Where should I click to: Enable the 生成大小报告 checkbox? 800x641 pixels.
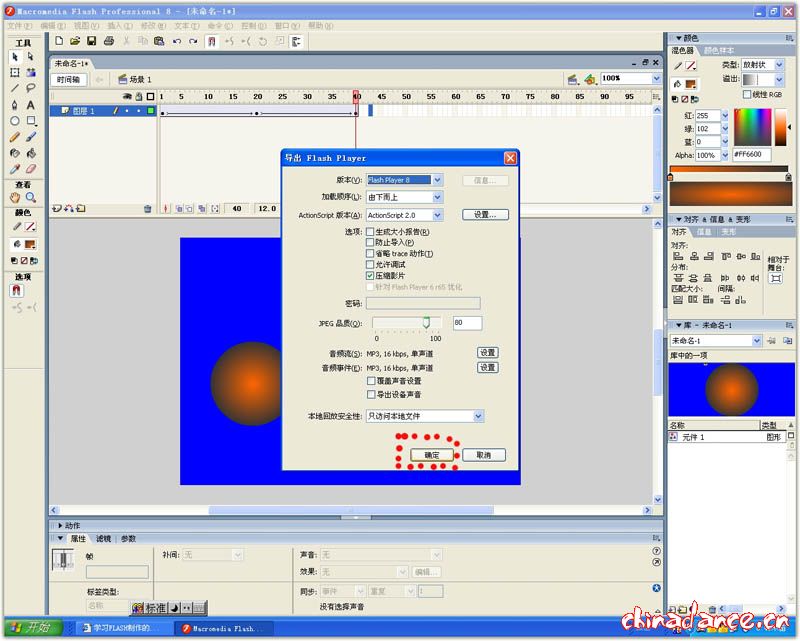(x=371, y=231)
